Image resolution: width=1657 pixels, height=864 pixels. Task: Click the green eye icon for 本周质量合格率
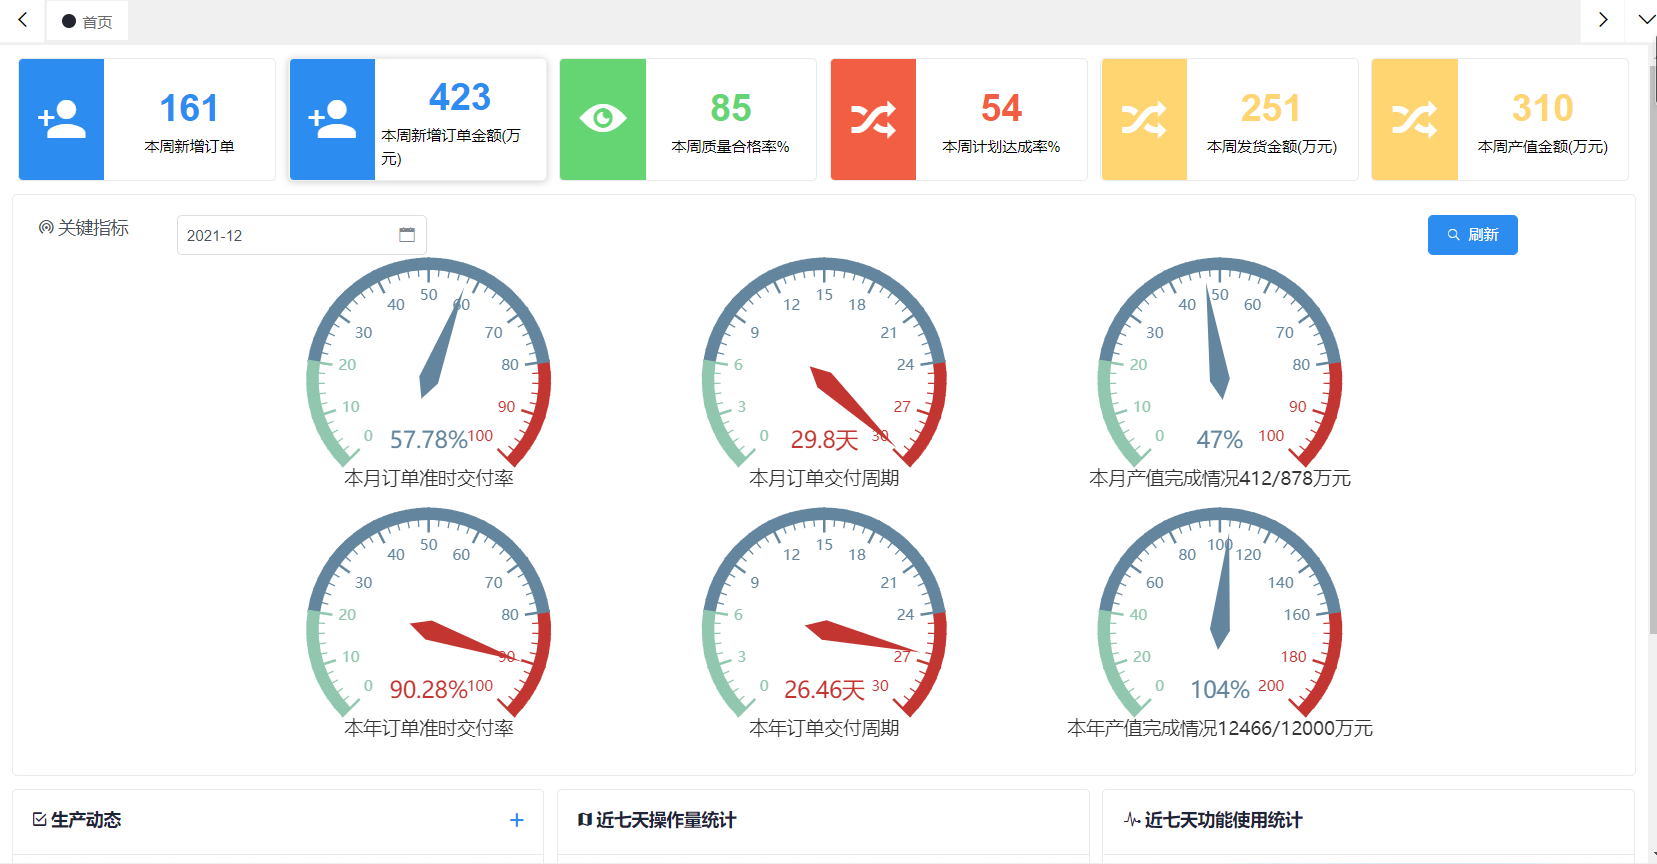(603, 119)
